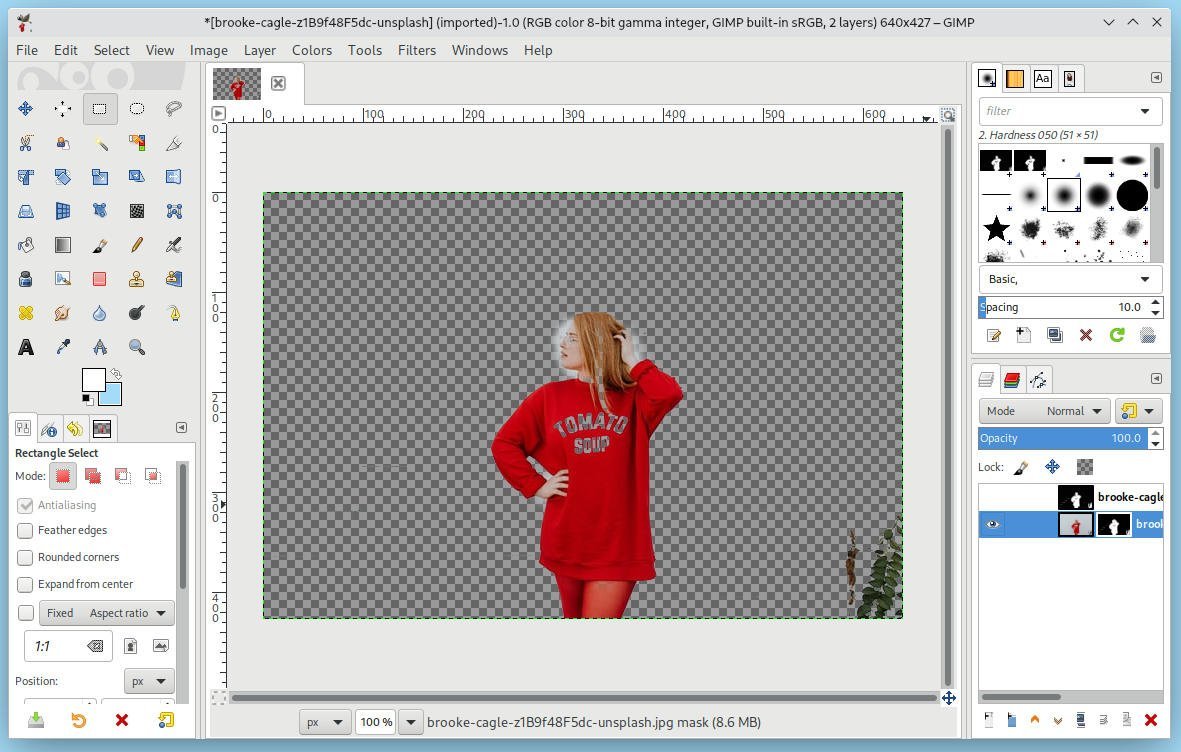Viewport: 1181px width, 752px height.
Task: Switch to the Channels tab
Action: tap(1011, 379)
